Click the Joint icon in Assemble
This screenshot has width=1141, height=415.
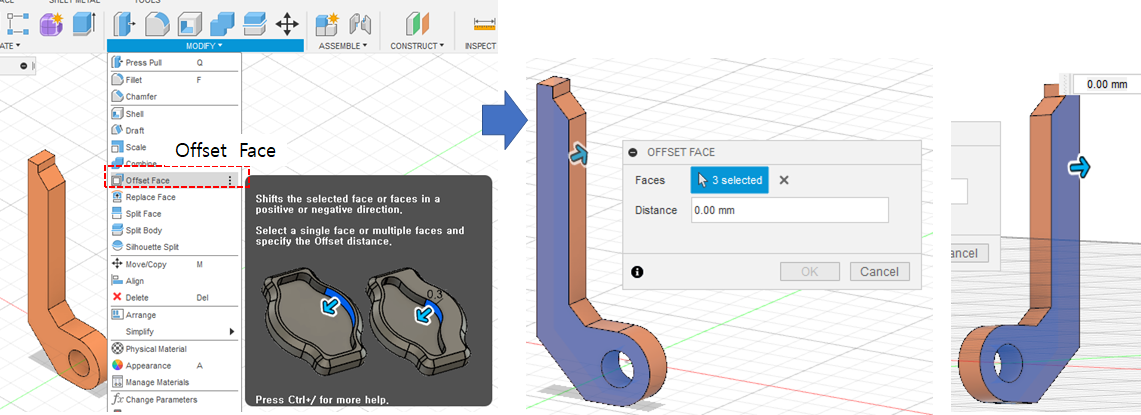pyautogui.click(x=361, y=24)
